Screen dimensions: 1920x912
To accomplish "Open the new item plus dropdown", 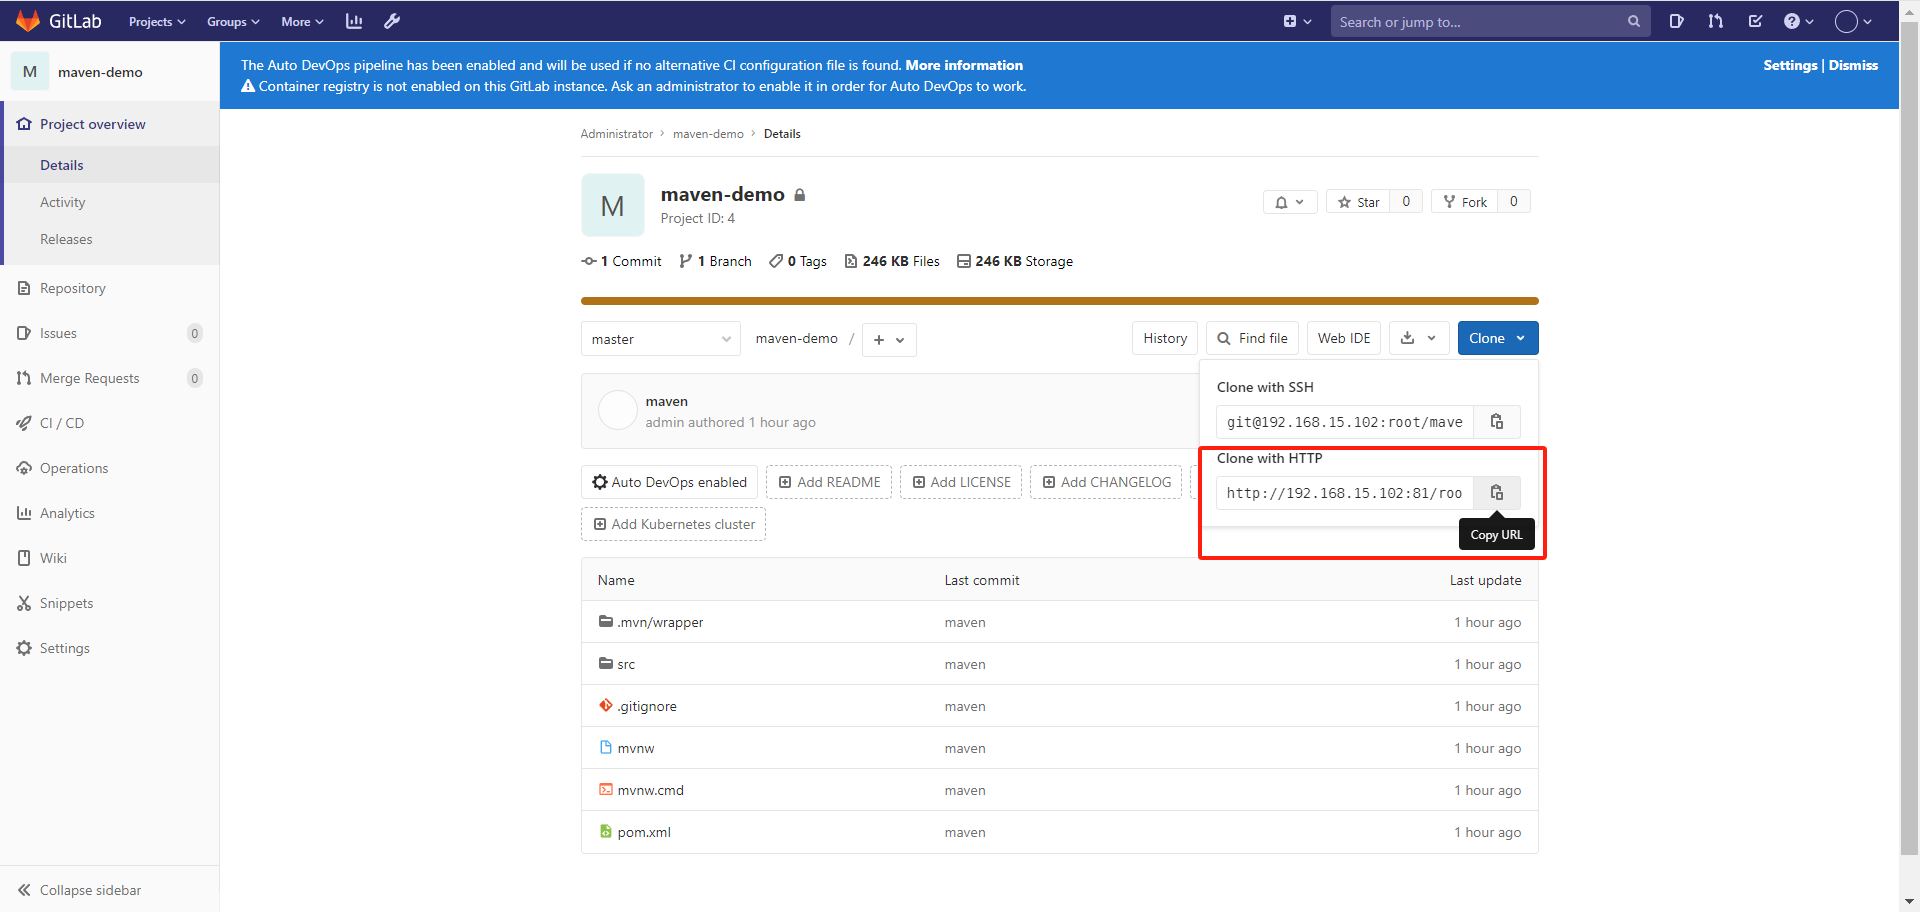I will 1297,21.
